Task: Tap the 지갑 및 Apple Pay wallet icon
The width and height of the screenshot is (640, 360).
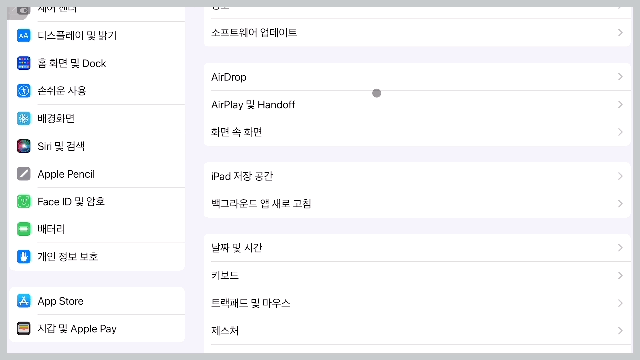Action: click(x=24, y=329)
